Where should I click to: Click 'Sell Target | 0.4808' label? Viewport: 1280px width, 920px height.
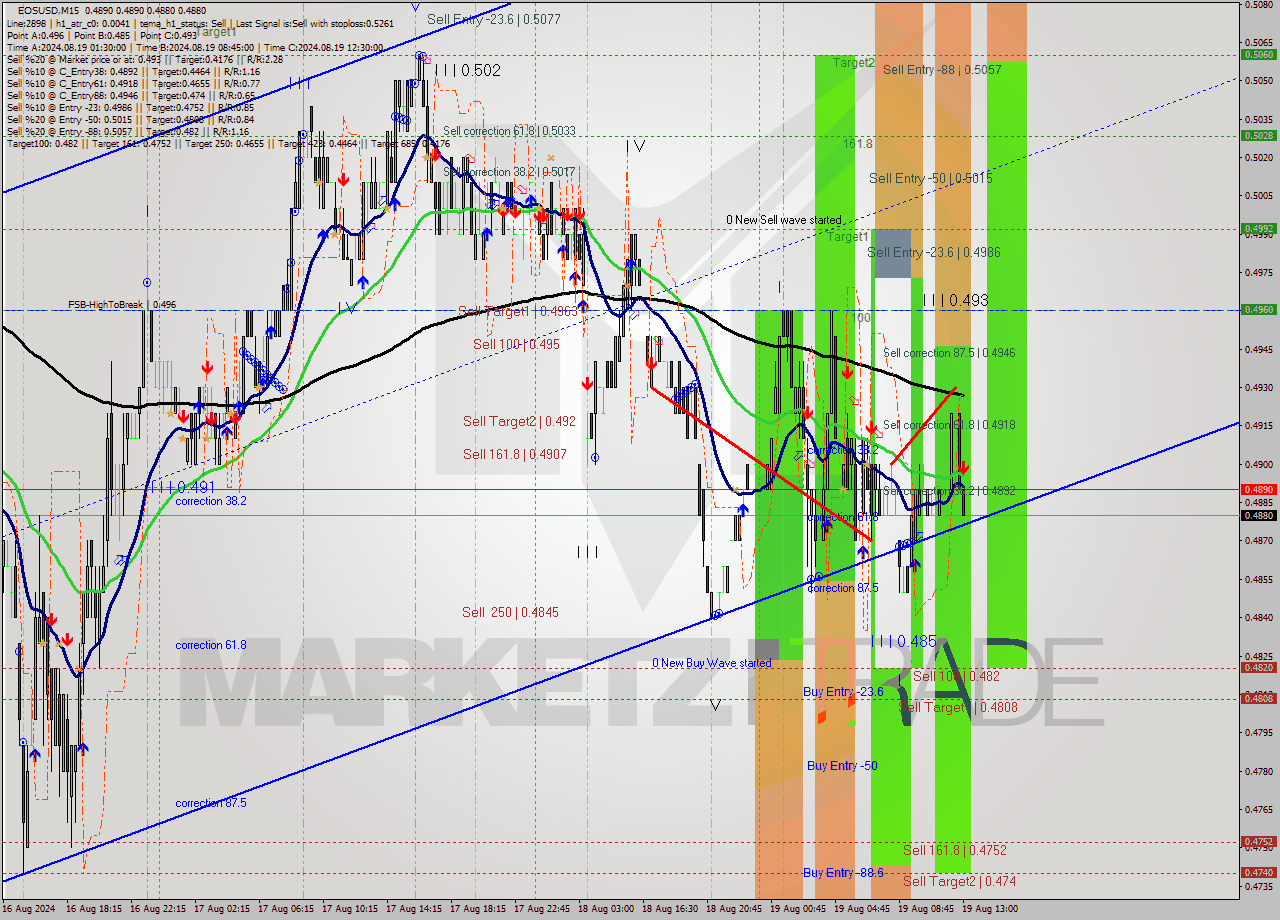click(x=958, y=707)
